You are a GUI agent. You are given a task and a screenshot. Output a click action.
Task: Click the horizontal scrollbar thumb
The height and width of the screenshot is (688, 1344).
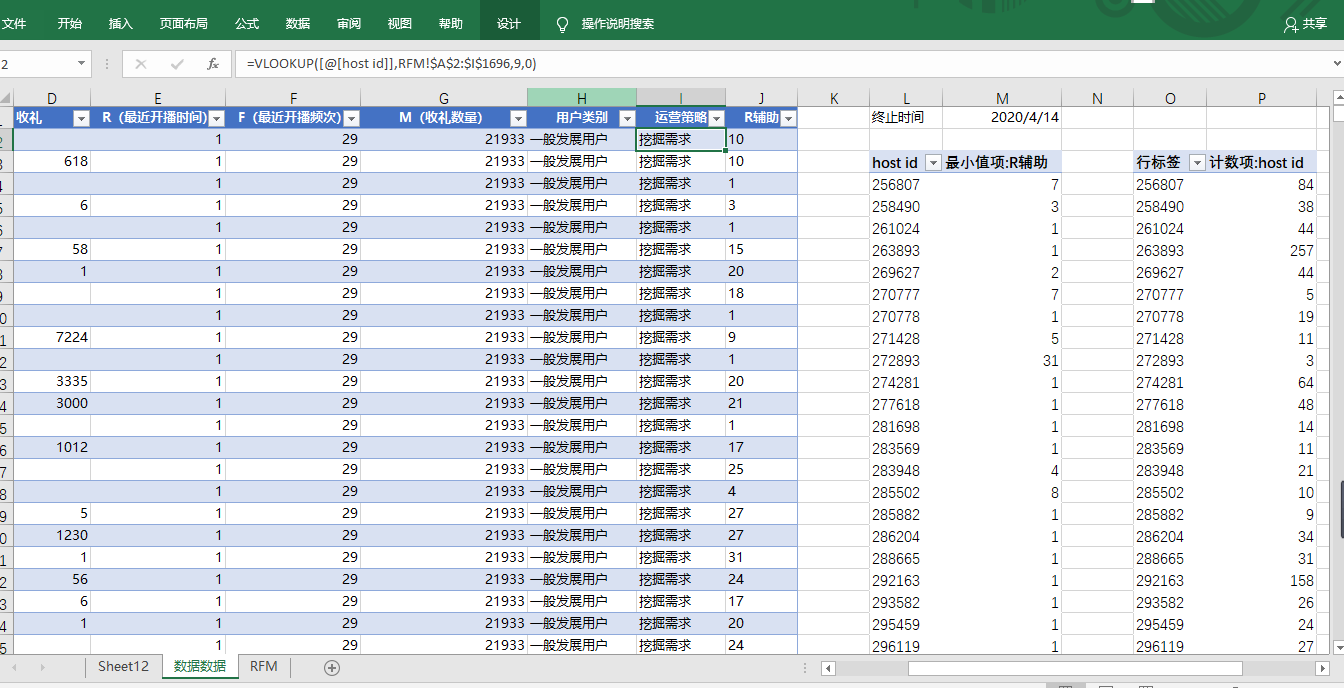(x=1074, y=668)
